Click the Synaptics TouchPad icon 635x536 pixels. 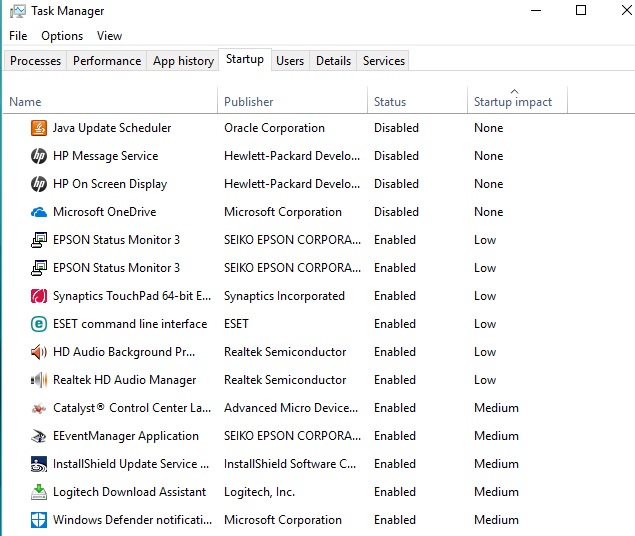(x=39, y=296)
